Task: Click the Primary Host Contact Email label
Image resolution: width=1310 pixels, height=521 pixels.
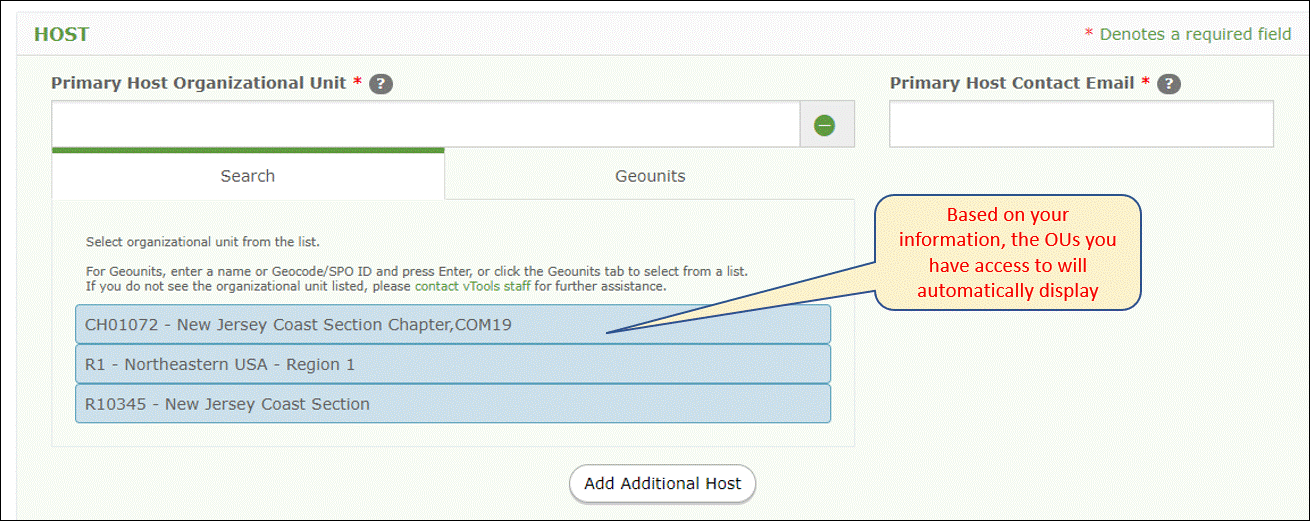Action: [1012, 83]
